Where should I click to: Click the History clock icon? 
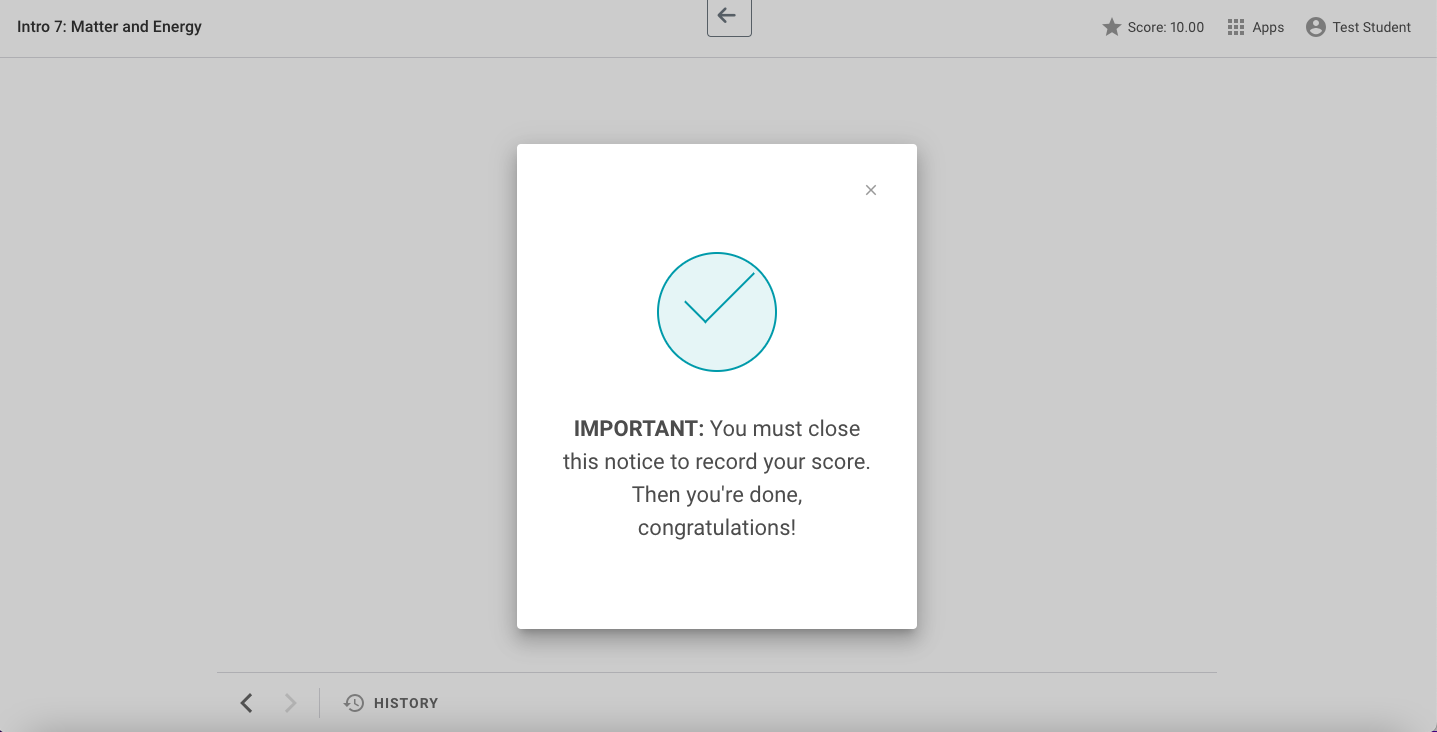[x=354, y=703]
